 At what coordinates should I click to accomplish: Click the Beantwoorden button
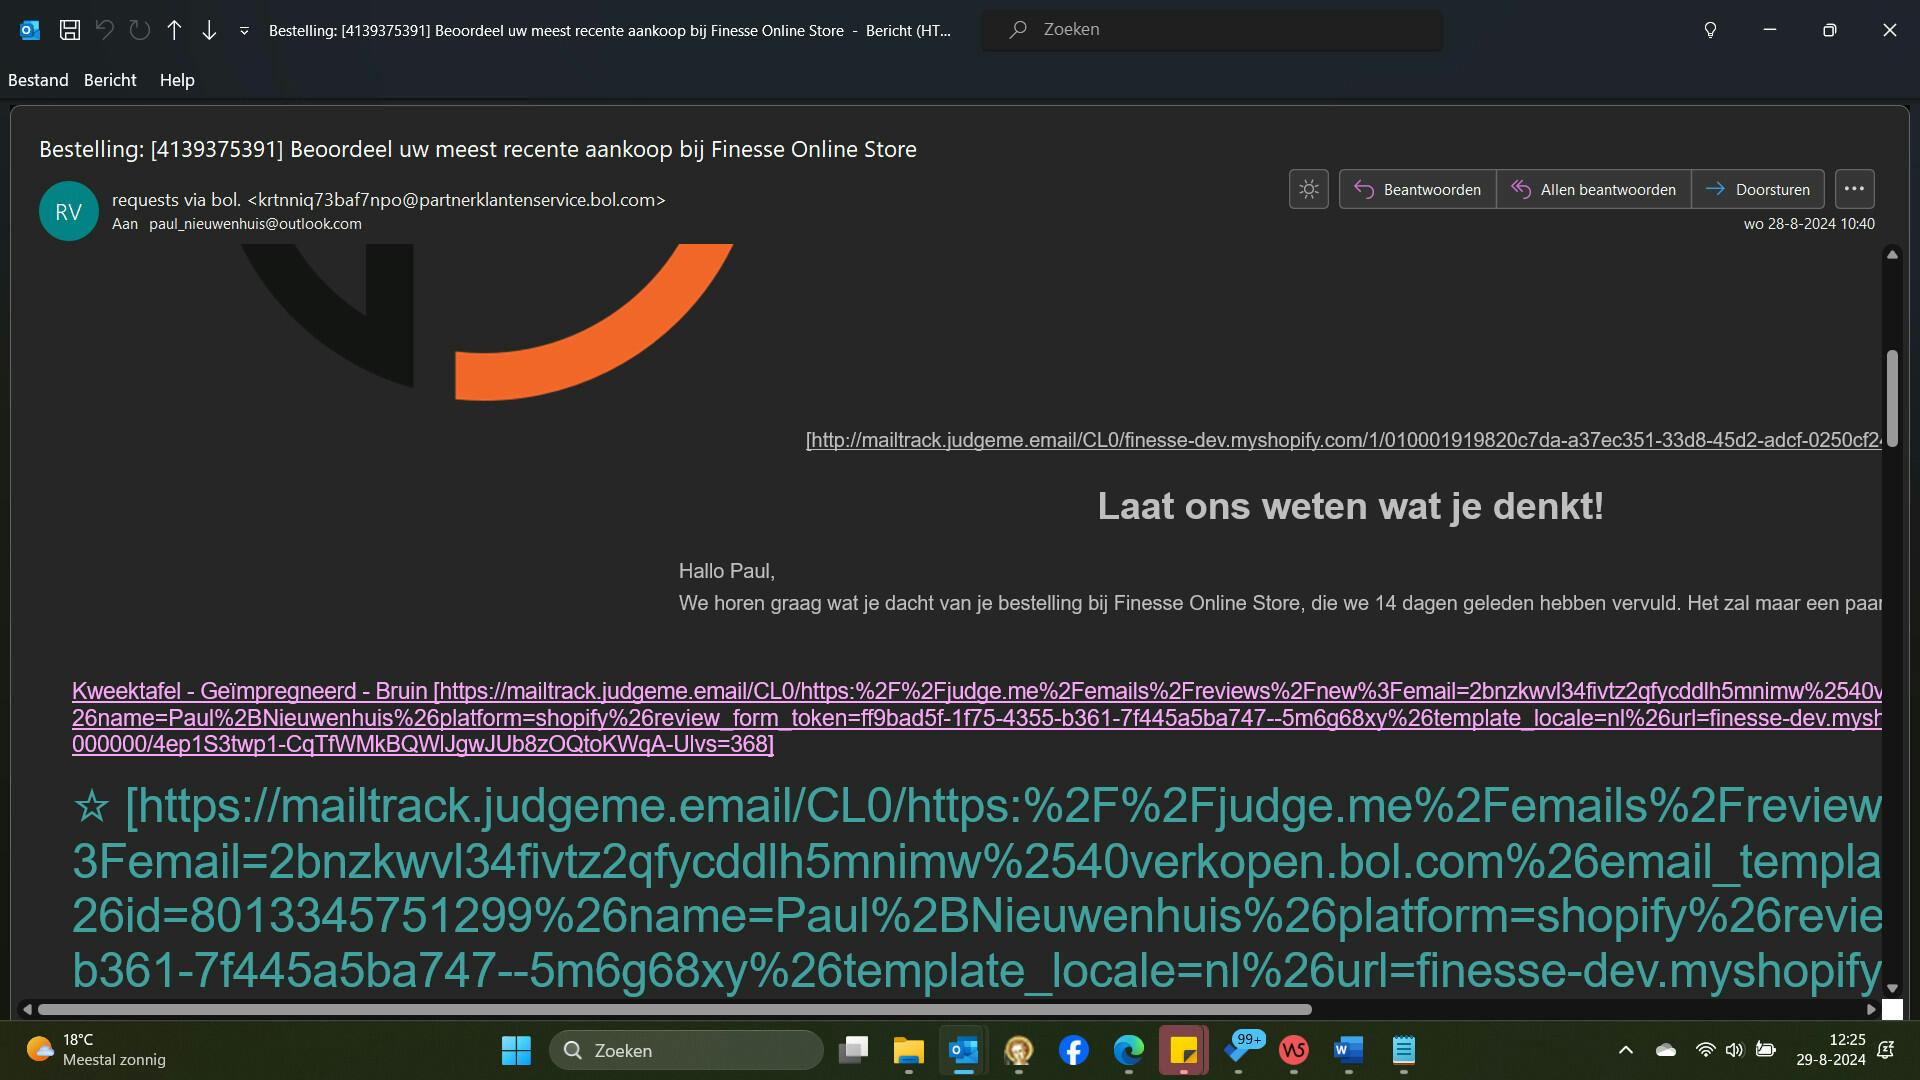[1418, 189]
